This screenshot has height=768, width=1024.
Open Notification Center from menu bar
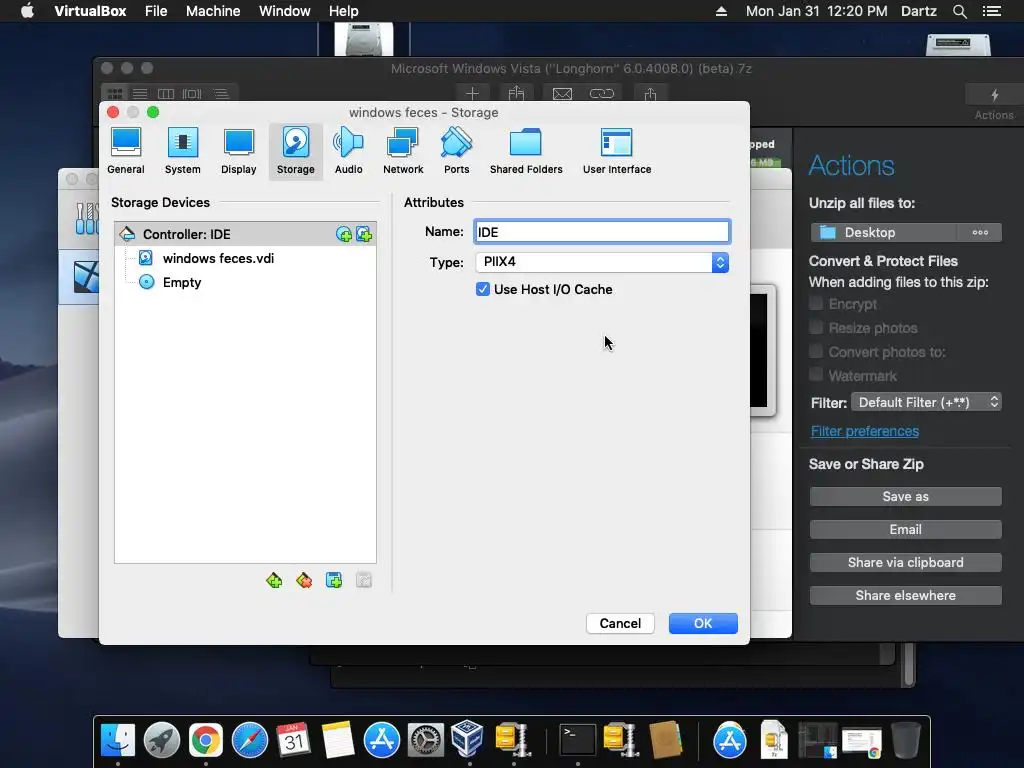tap(991, 11)
